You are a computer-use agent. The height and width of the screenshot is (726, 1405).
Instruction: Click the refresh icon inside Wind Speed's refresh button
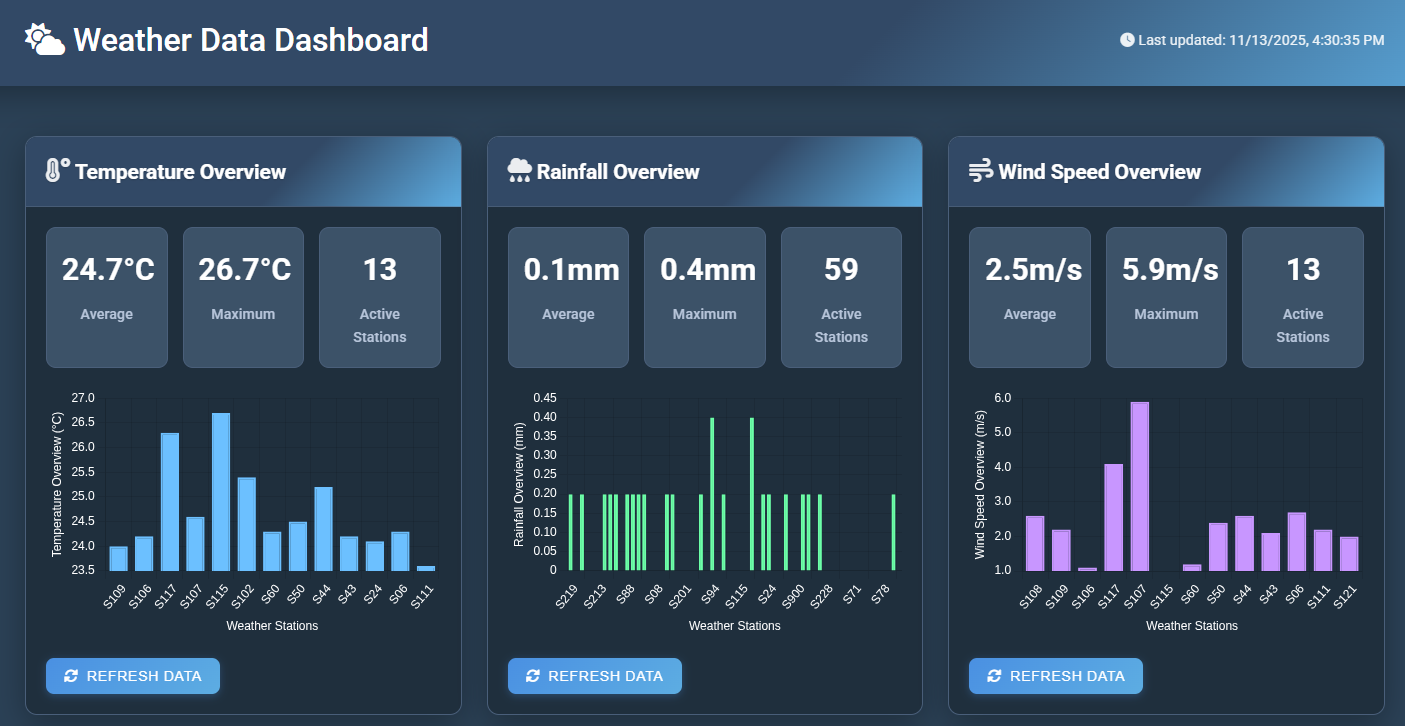[993, 676]
